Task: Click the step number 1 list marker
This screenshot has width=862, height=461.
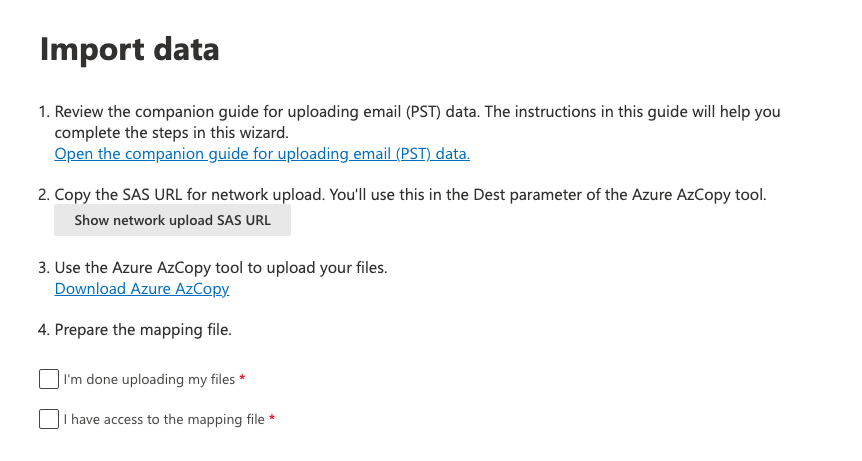Action: tap(43, 112)
